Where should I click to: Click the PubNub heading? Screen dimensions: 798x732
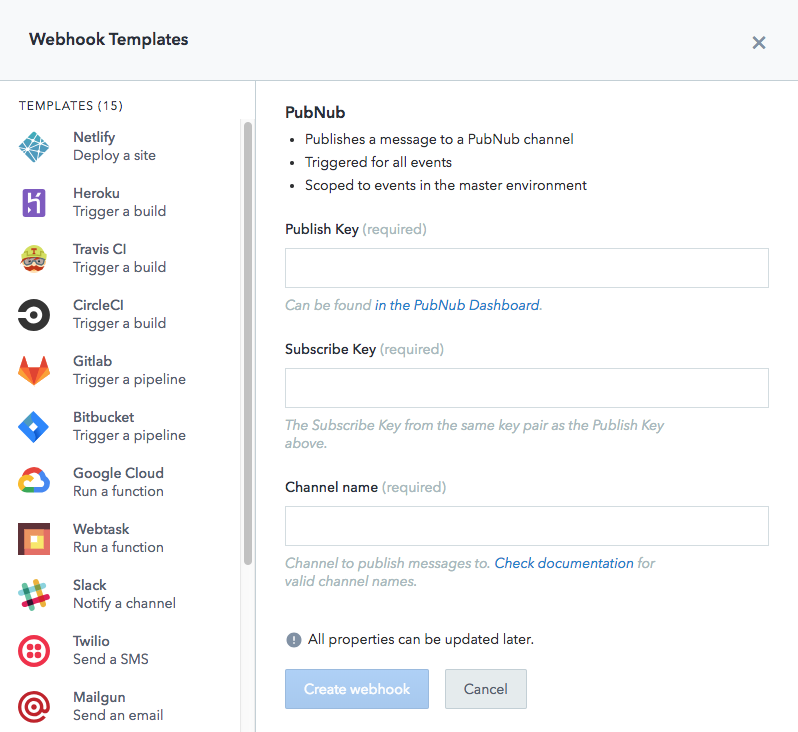click(x=315, y=112)
